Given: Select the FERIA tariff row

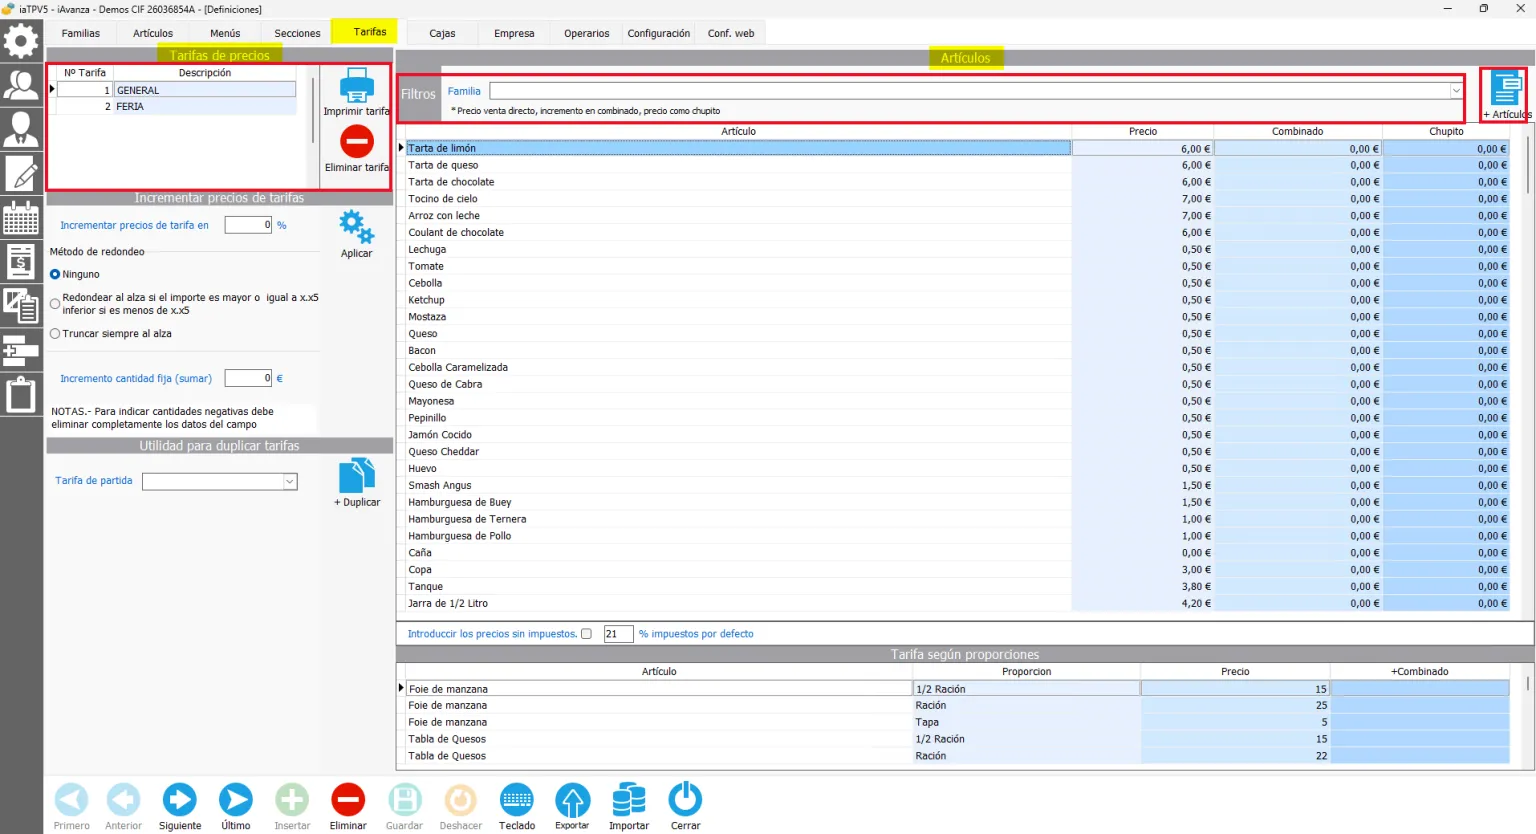Looking at the screenshot, I should (176, 107).
